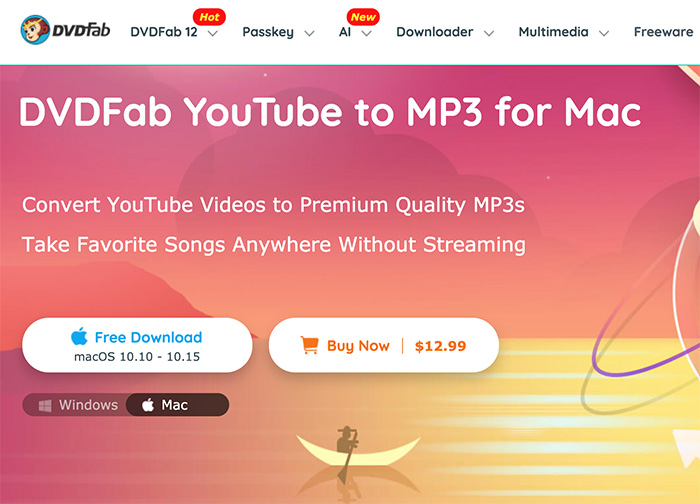700x504 pixels.
Task: Click the Windows logo icon in platform switcher
Action: [x=45, y=405]
